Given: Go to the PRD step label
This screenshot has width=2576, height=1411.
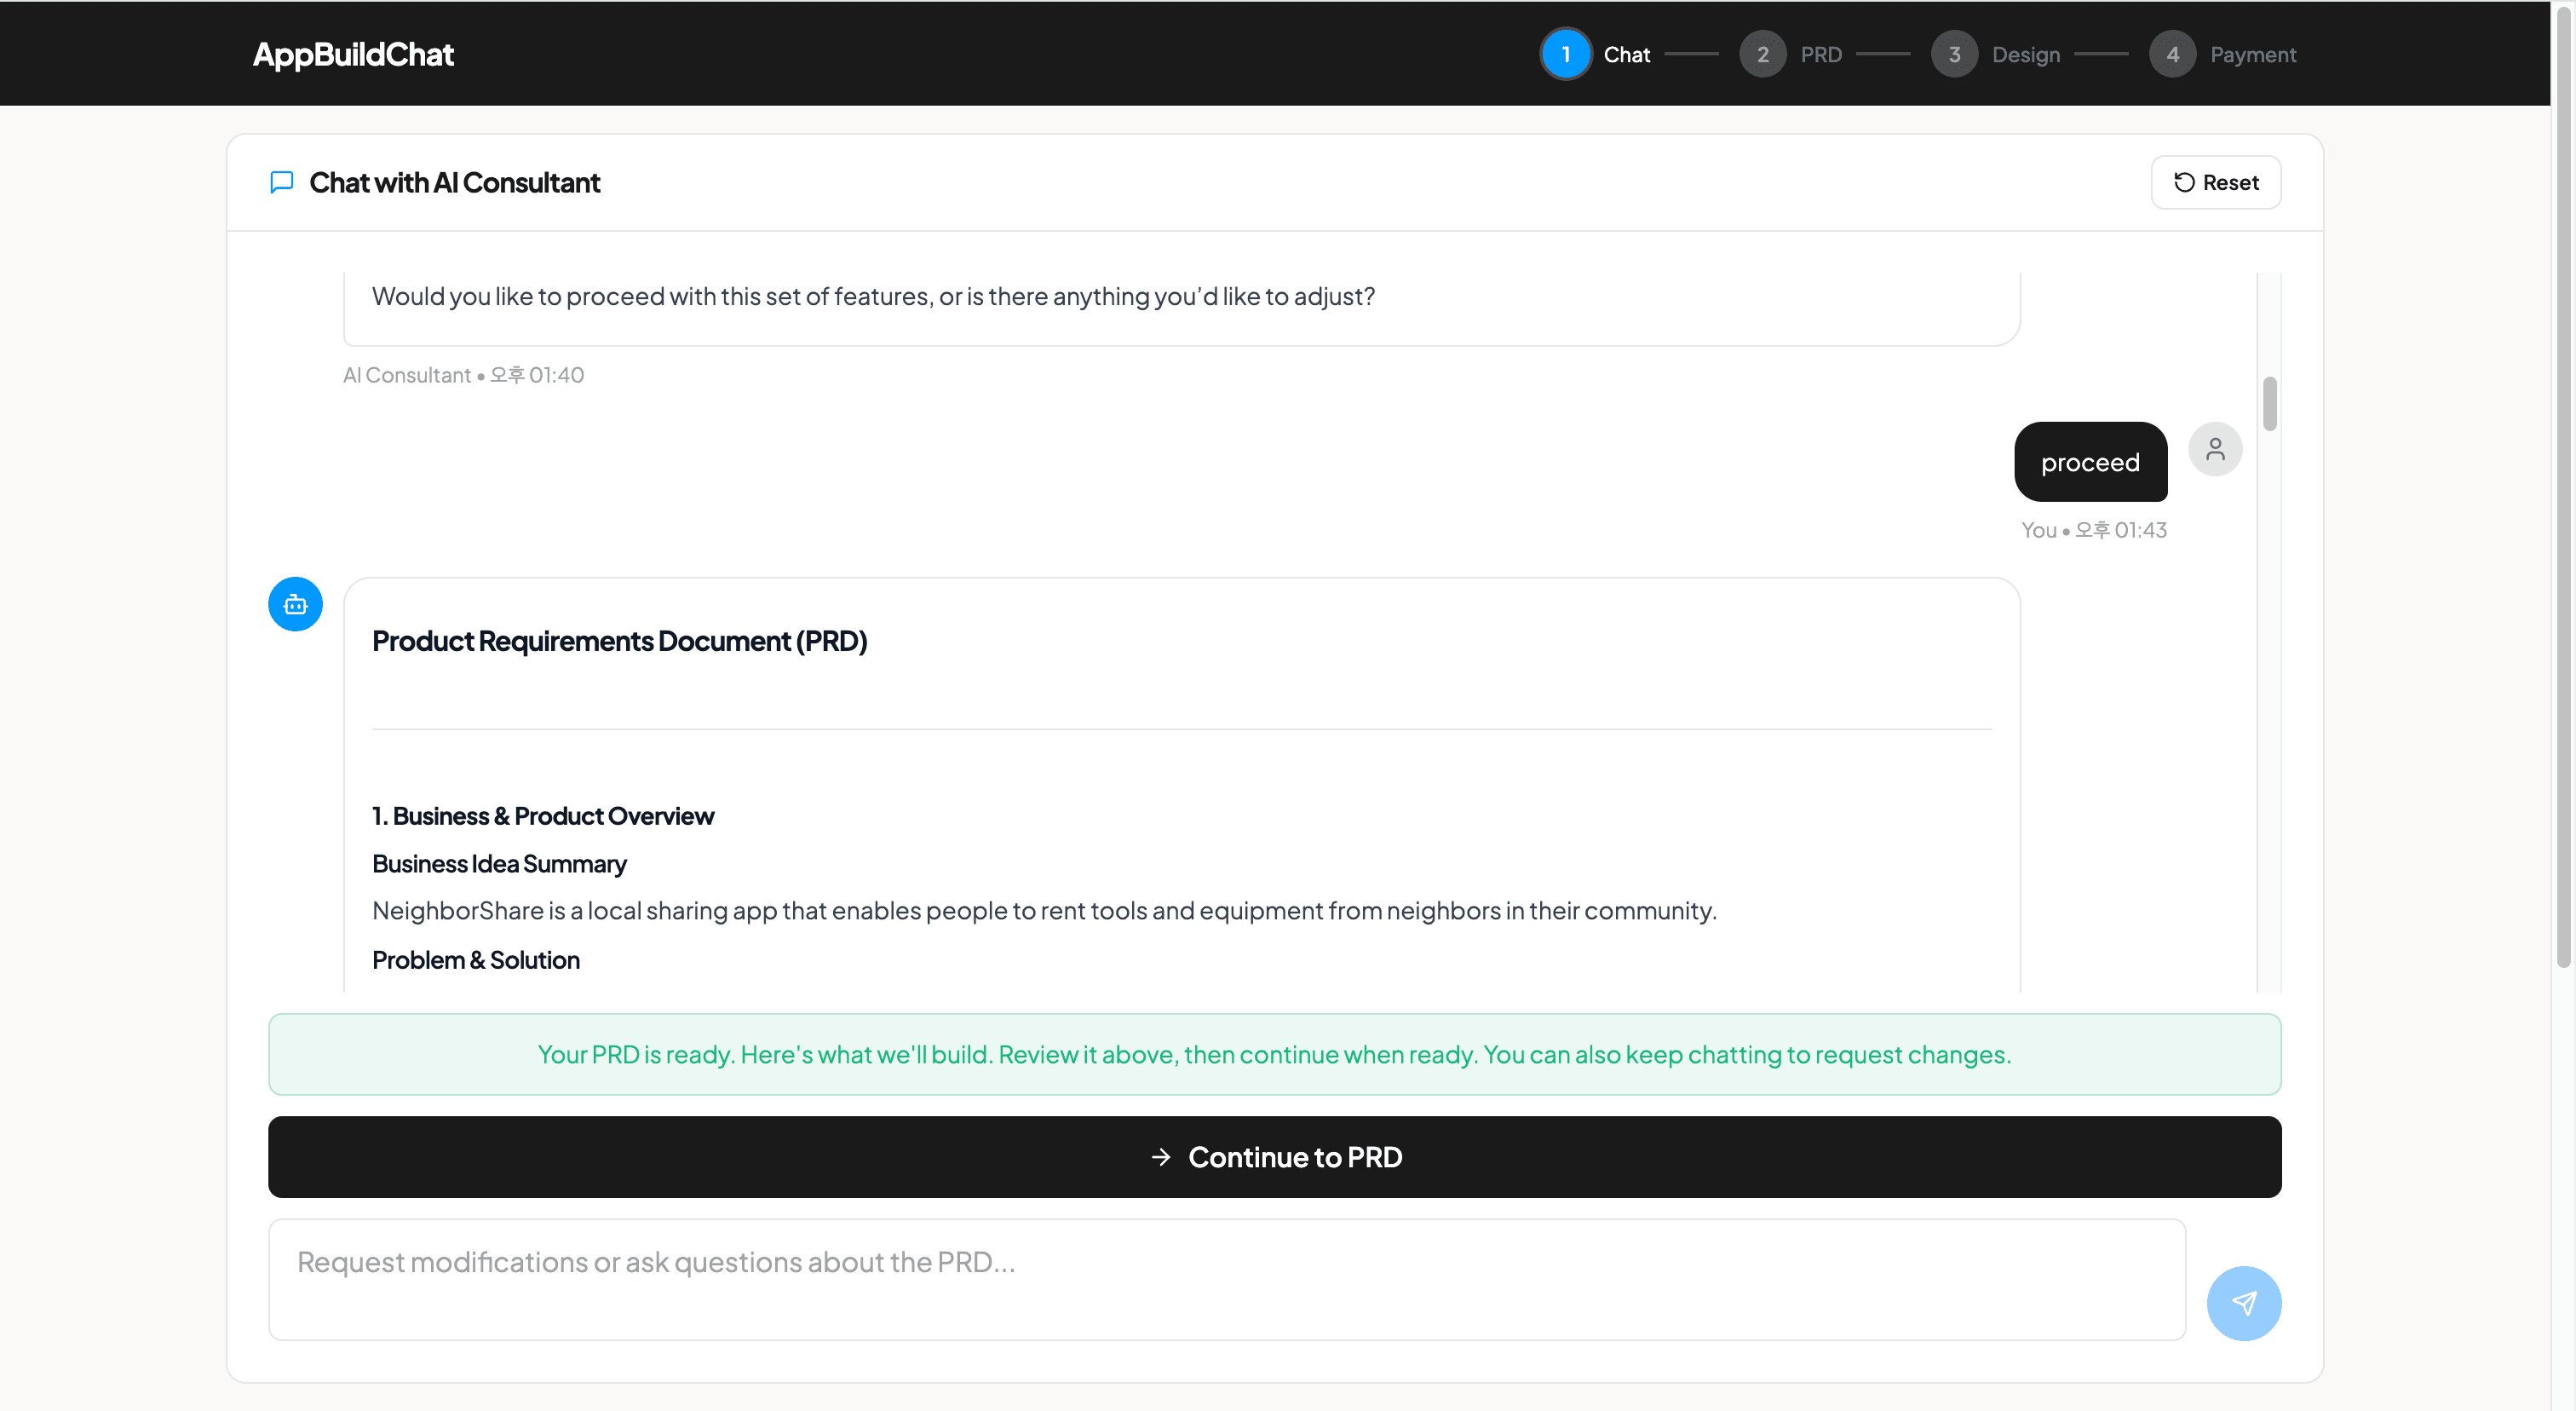Looking at the screenshot, I should [x=1821, y=55].
